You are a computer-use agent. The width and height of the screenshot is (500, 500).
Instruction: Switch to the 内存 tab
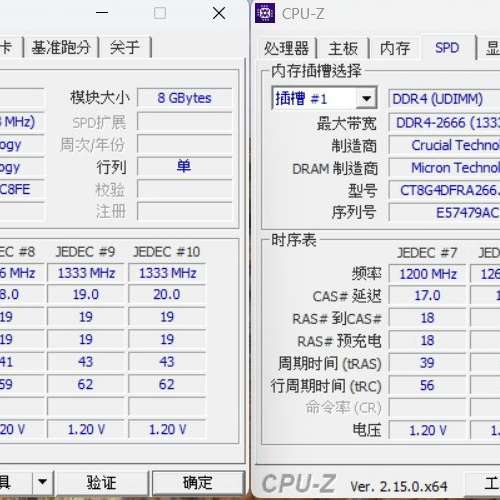[x=395, y=48]
